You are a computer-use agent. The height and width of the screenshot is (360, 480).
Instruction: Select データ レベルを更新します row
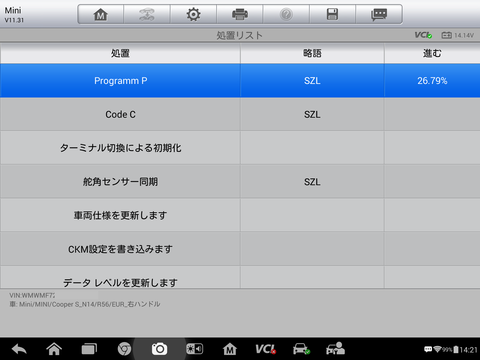click(240, 277)
